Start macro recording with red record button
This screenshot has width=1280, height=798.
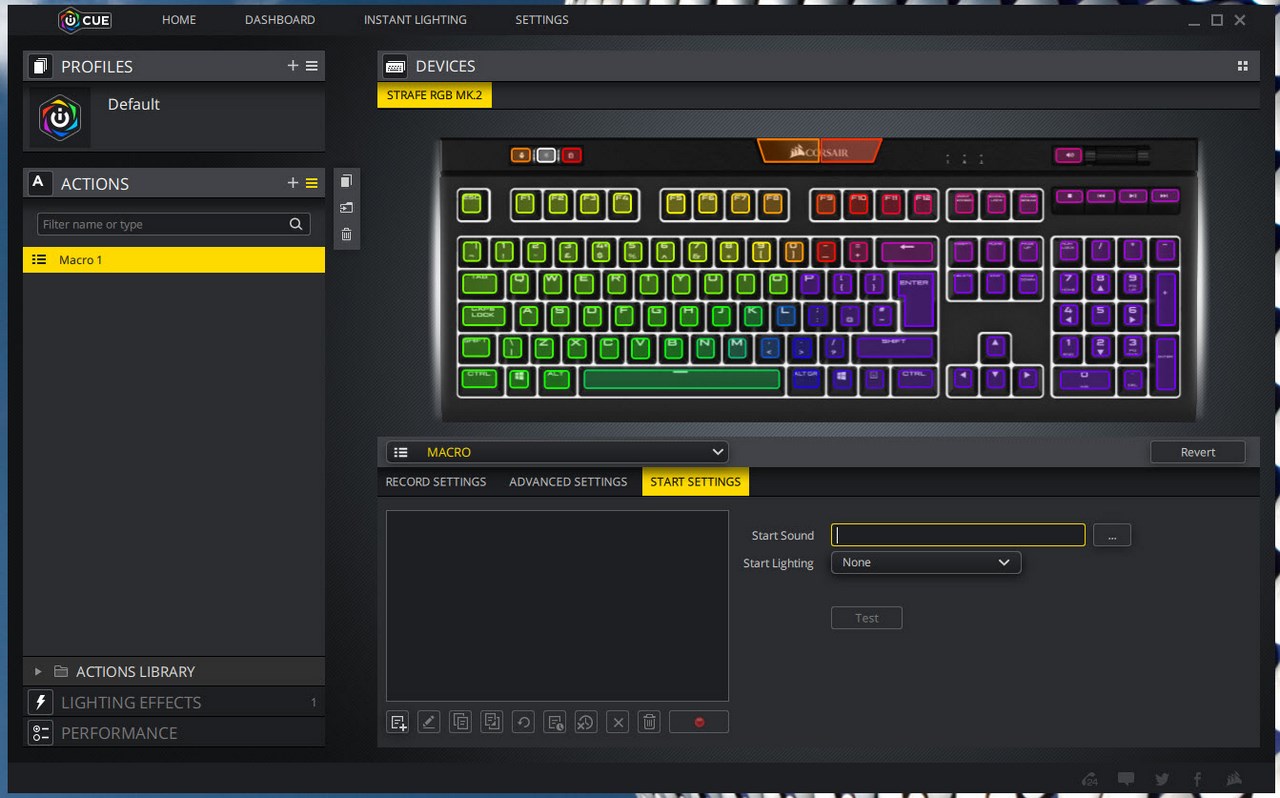pyautogui.click(x=699, y=722)
